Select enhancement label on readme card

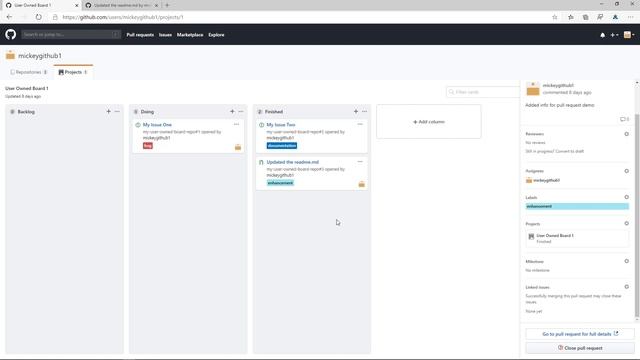(280, 183)
